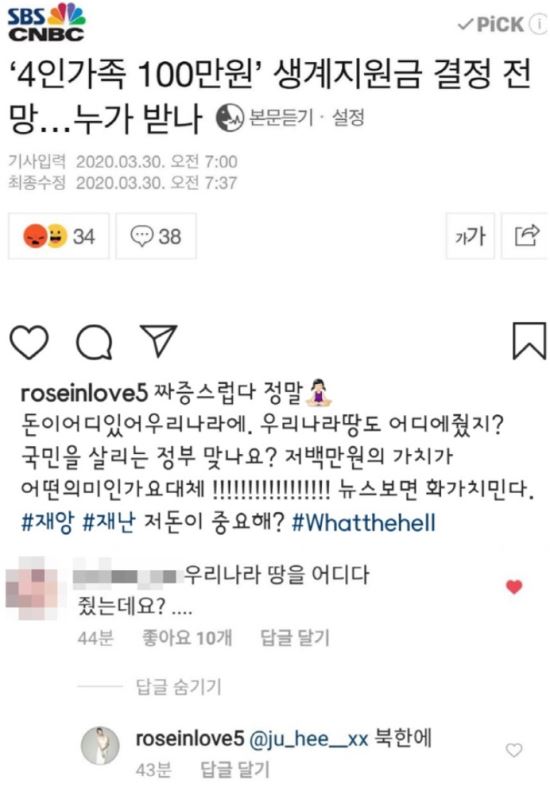550x798 pixels.
Task: Click the SBS CNBC logo
Action: pyautogui.click(x=46, y=22)
